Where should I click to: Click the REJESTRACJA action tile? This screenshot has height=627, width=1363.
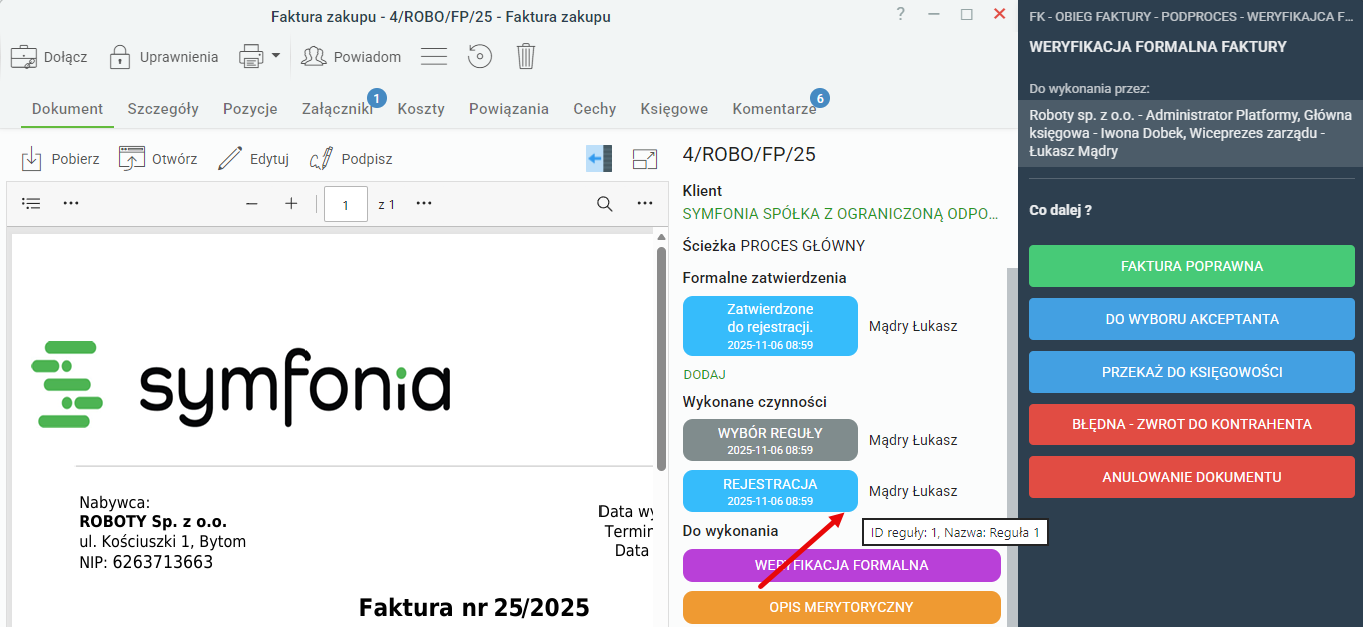click(770, 491)
